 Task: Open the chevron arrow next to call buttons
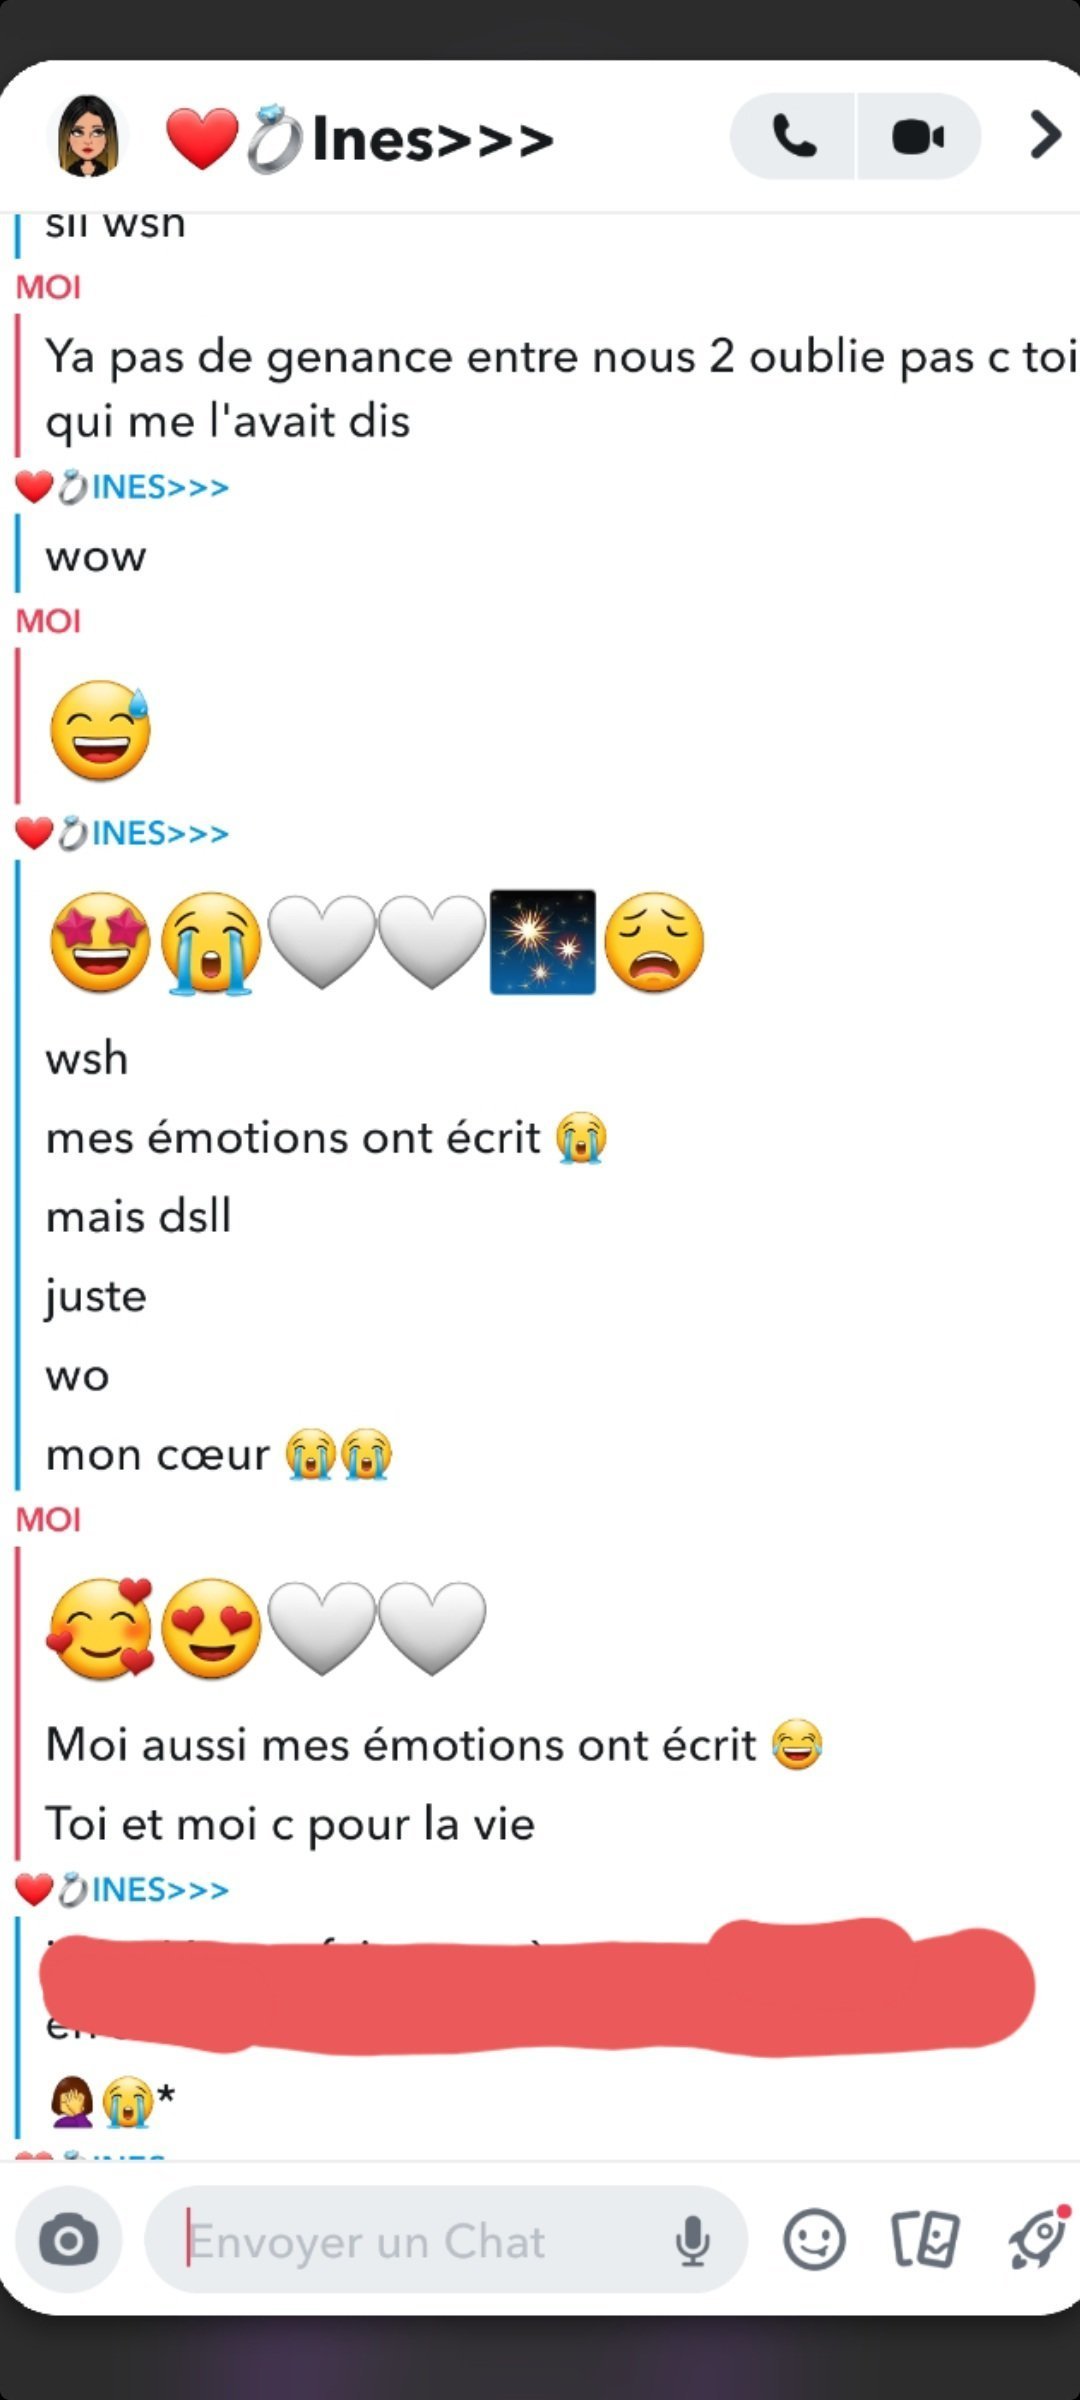(1044, 136)
